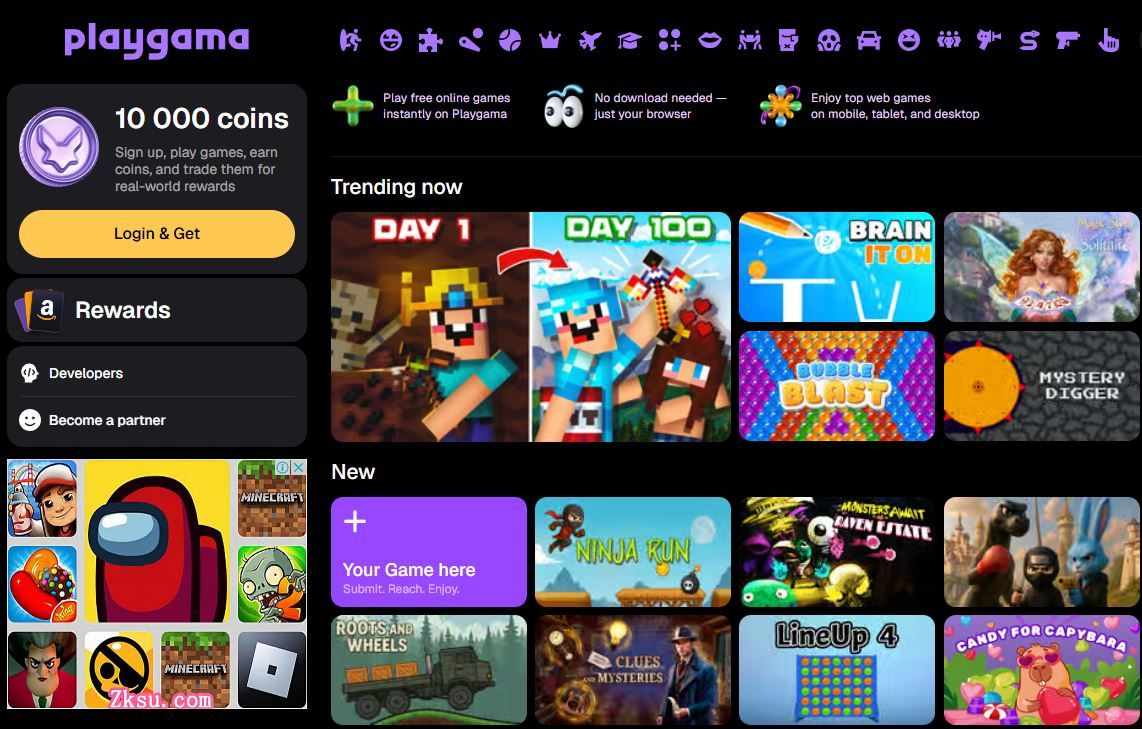
Task: Choose the graduation cap category icon
Action: [629, 40]
